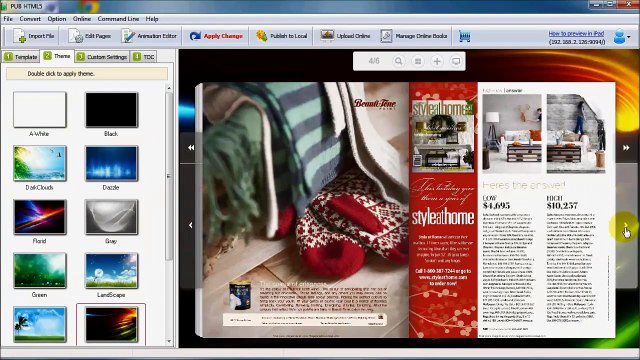Select the LandScape theme thumbnail
Viewport: 640px width, 360px height.
(x=111, y=270)
